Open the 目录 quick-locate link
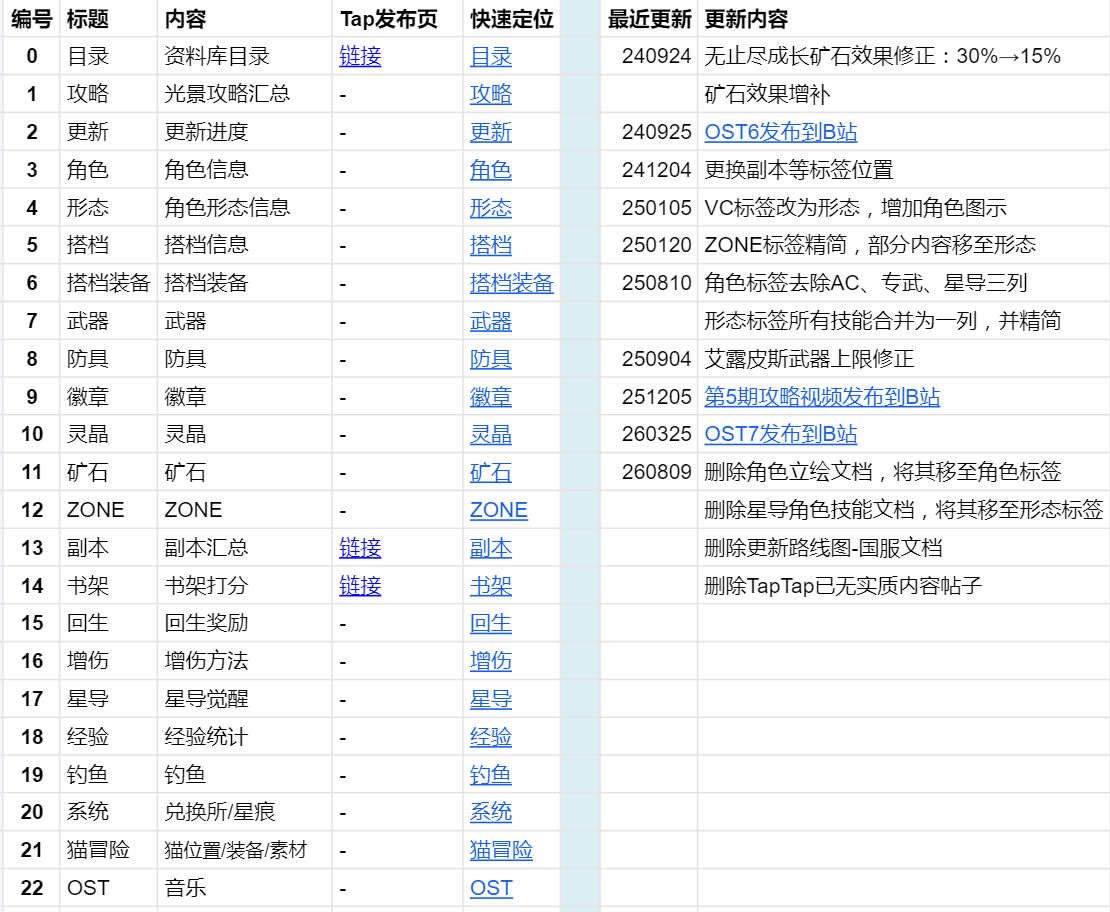This screenshot has width=1110, height=912. 491,57
